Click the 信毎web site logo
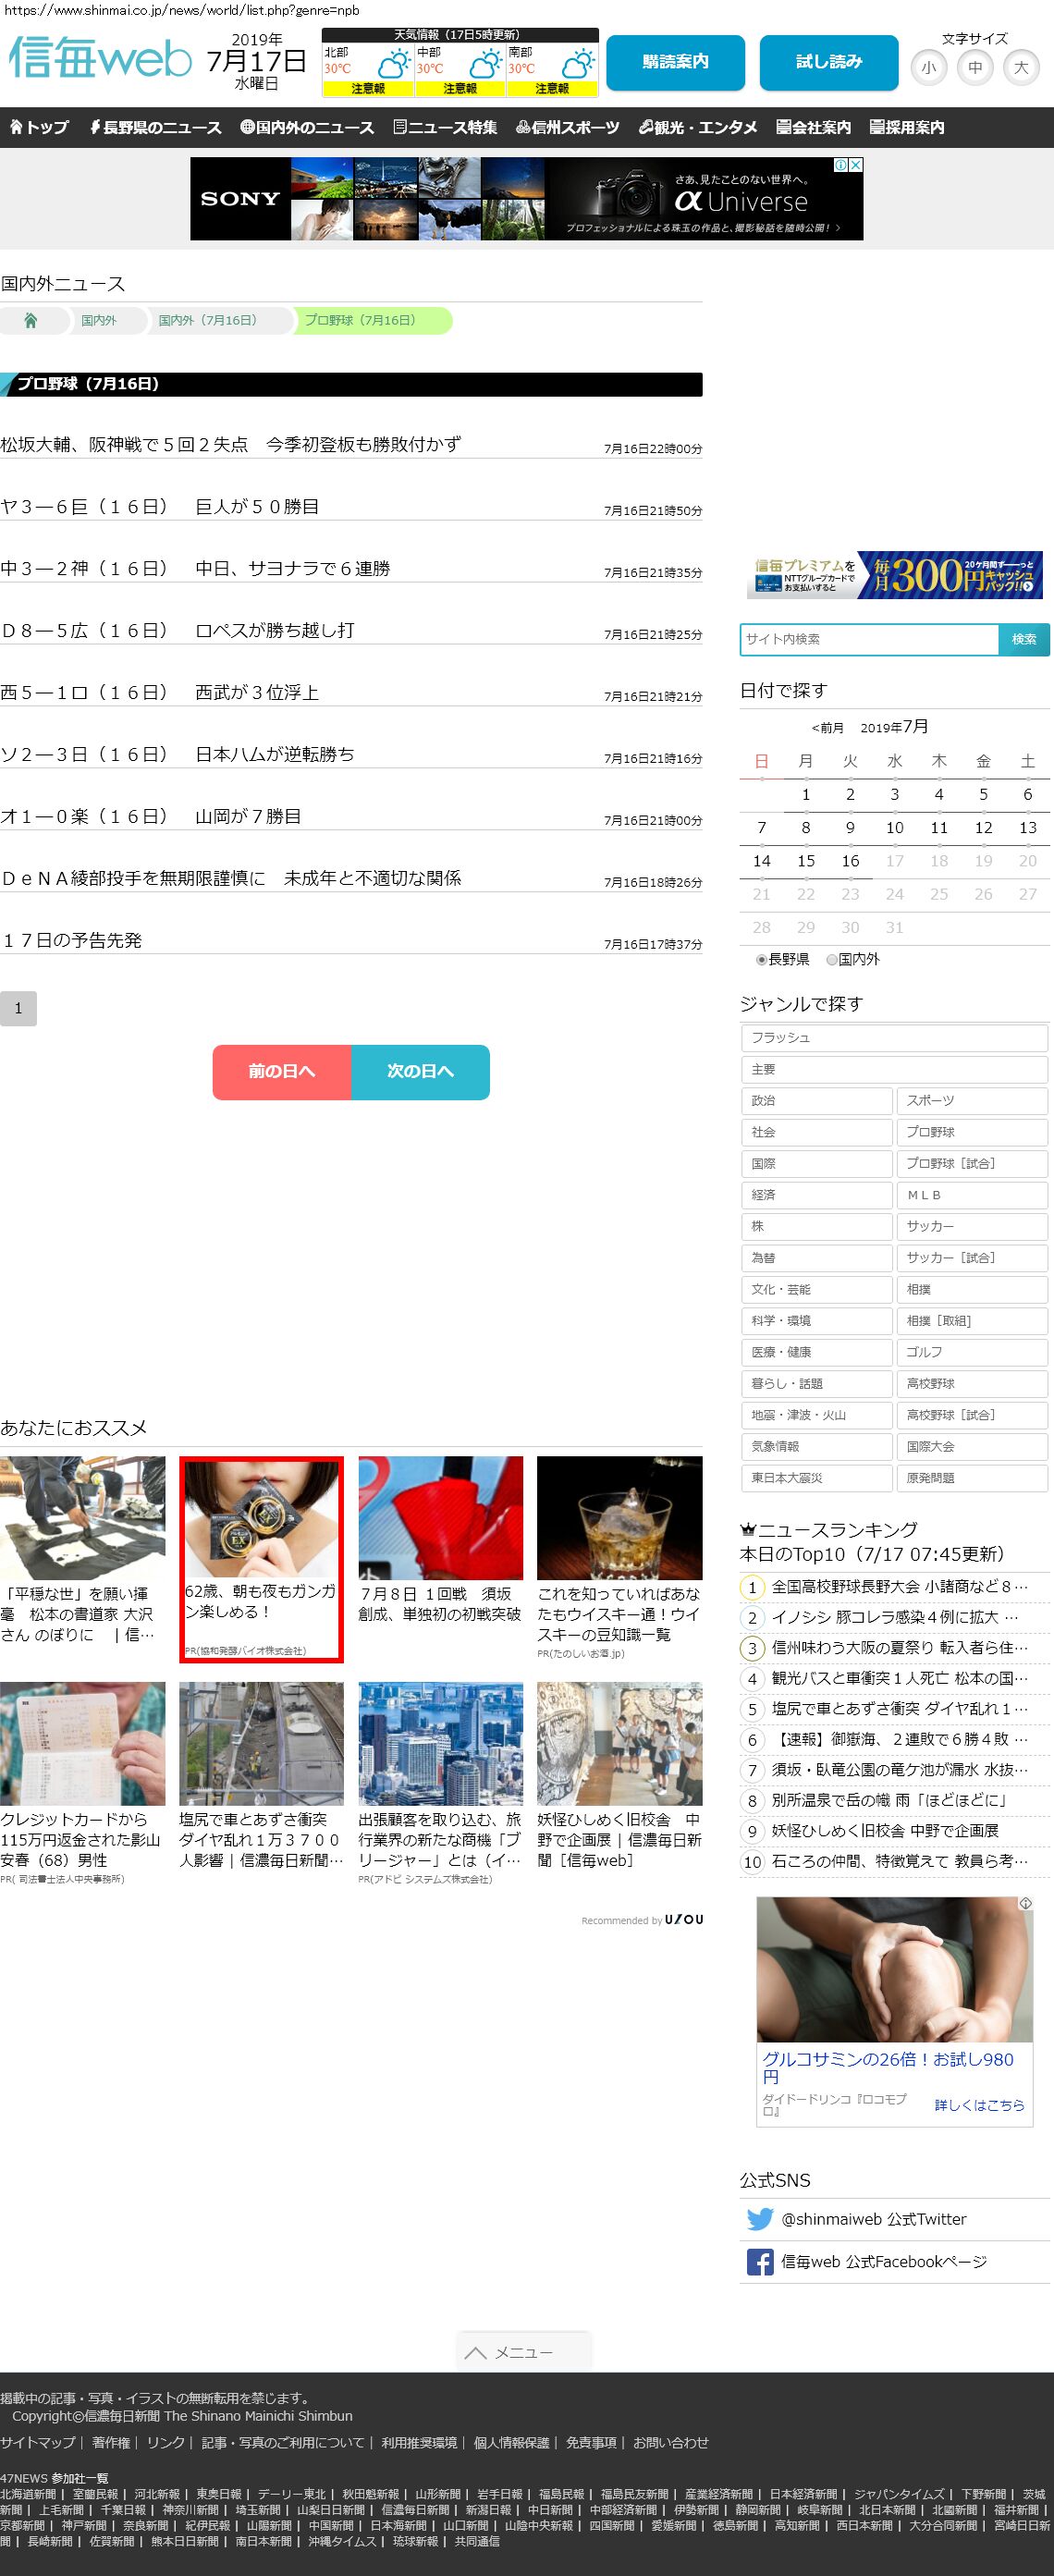 coord(100,60)
